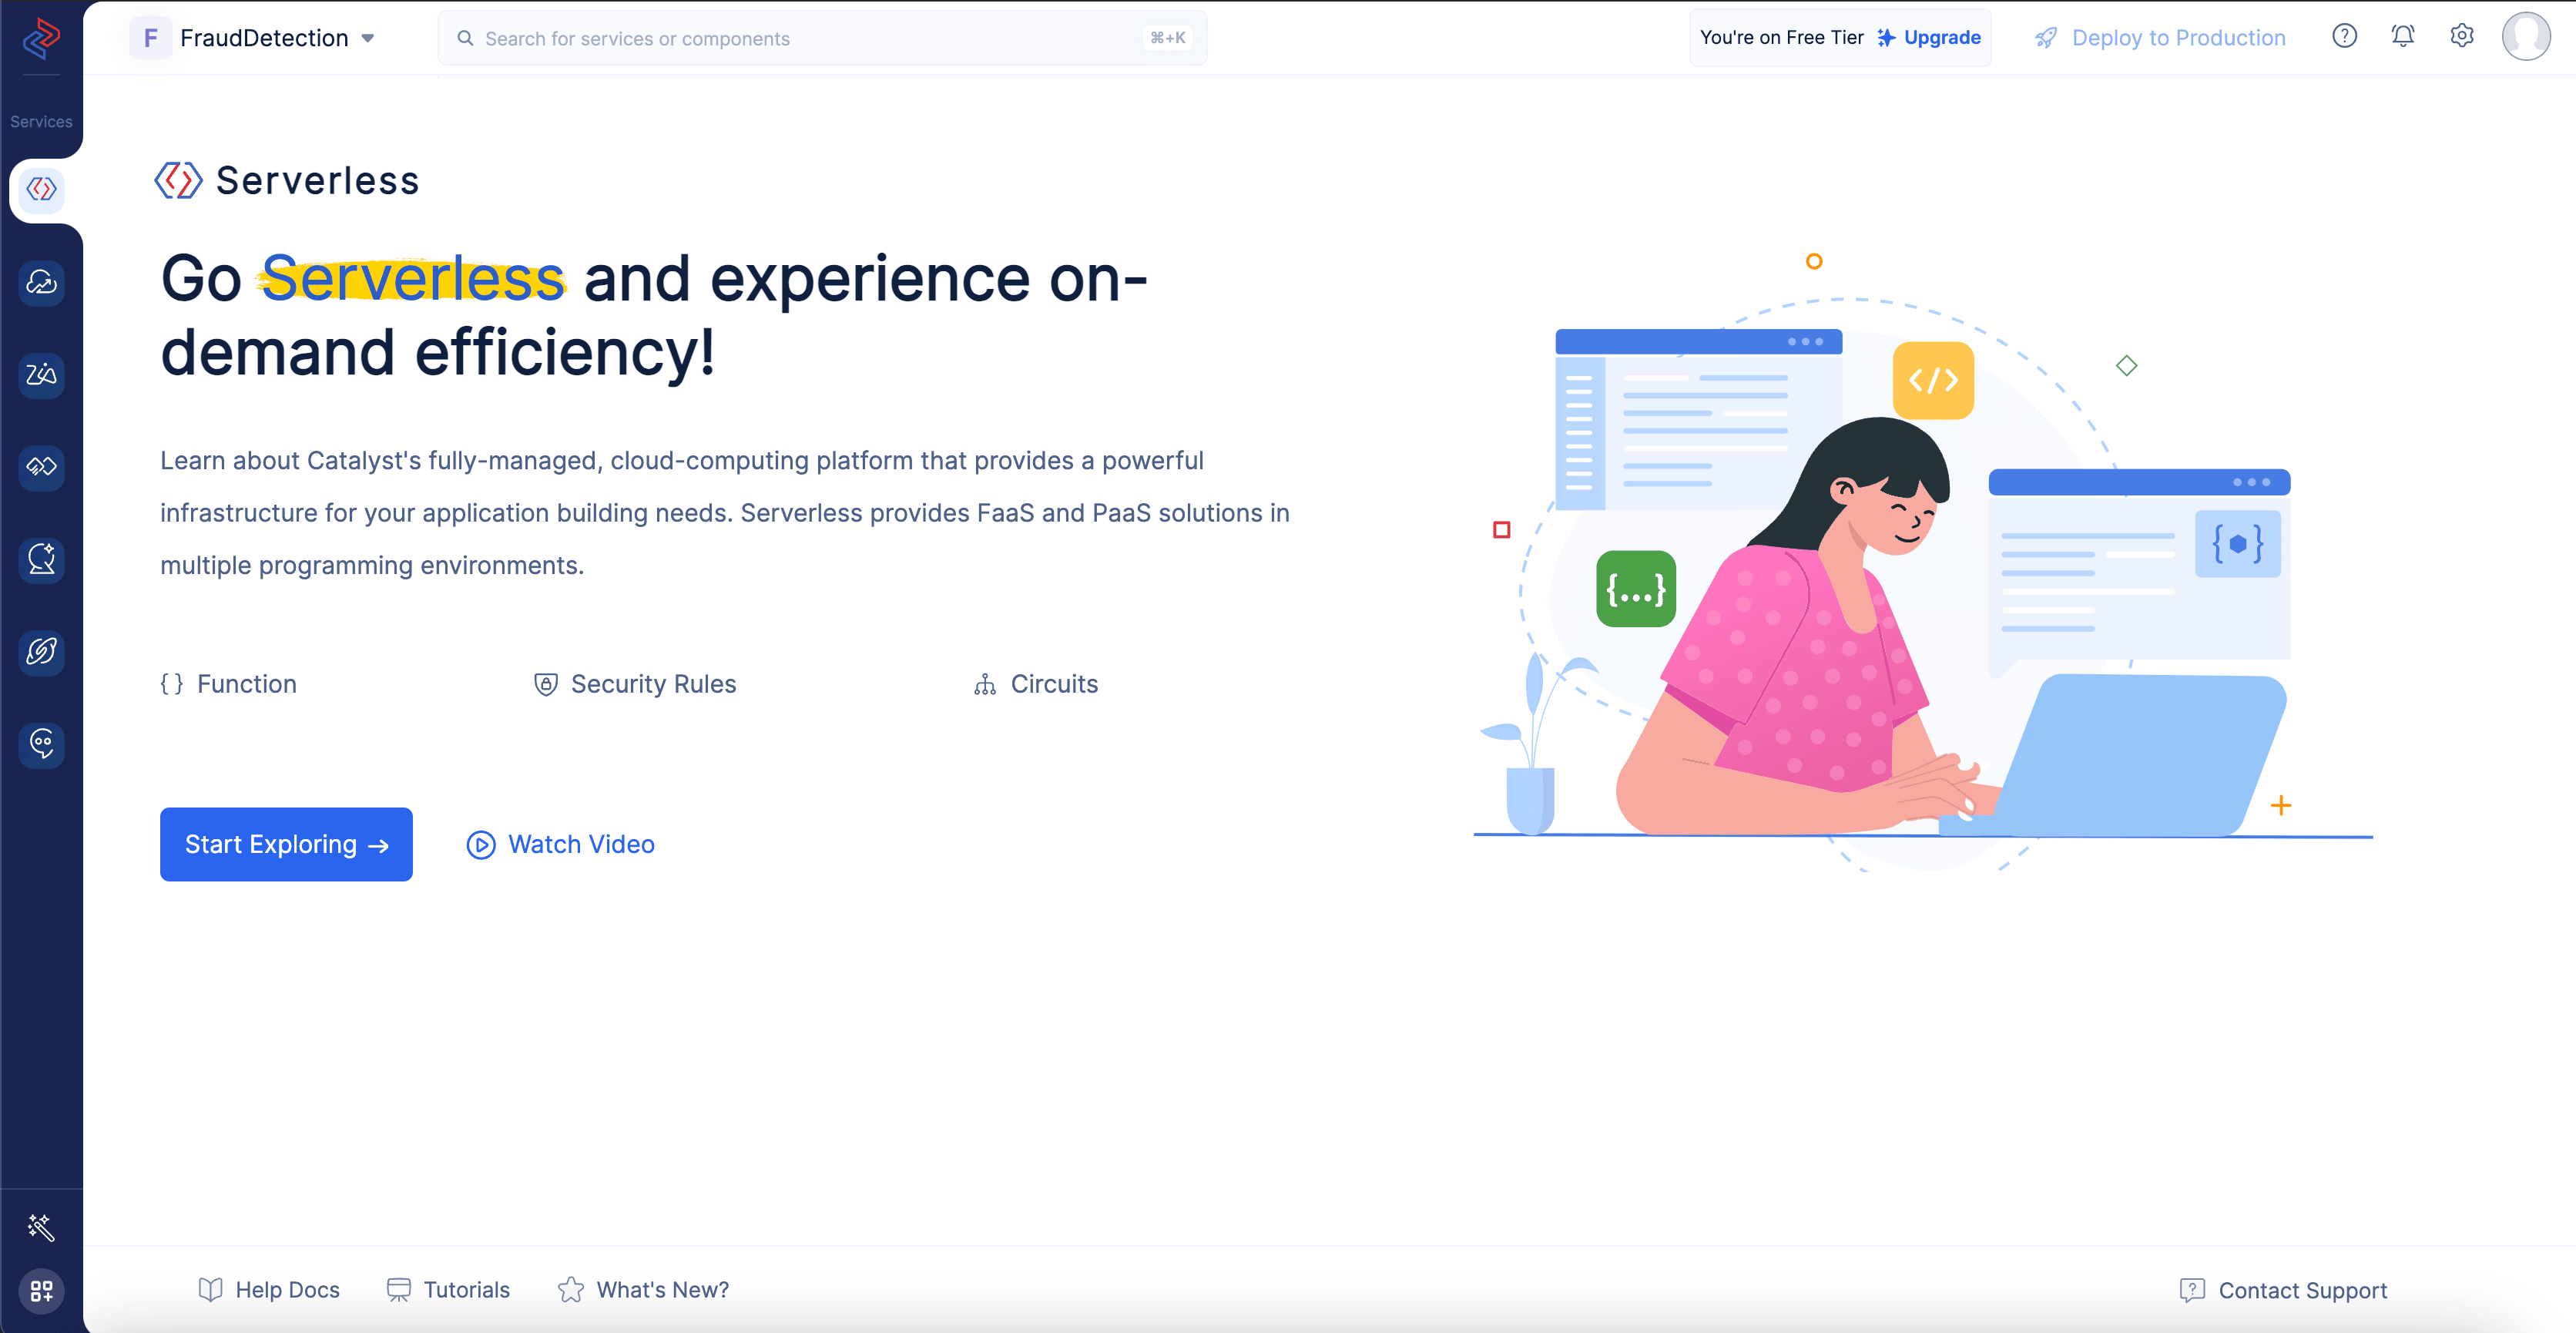
Task: Click the add-services grid icon
Action: click(x=41, y=1291)
